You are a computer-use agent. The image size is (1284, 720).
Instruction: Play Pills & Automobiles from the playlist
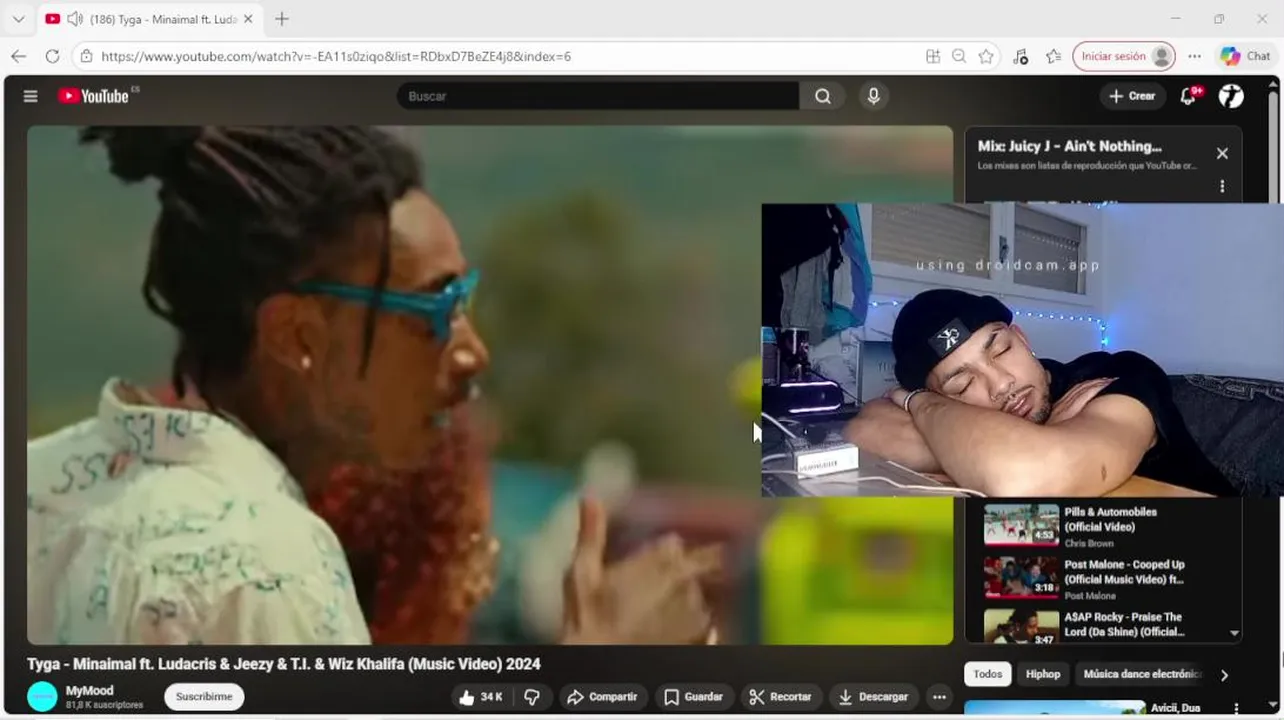click(1103, 526)
